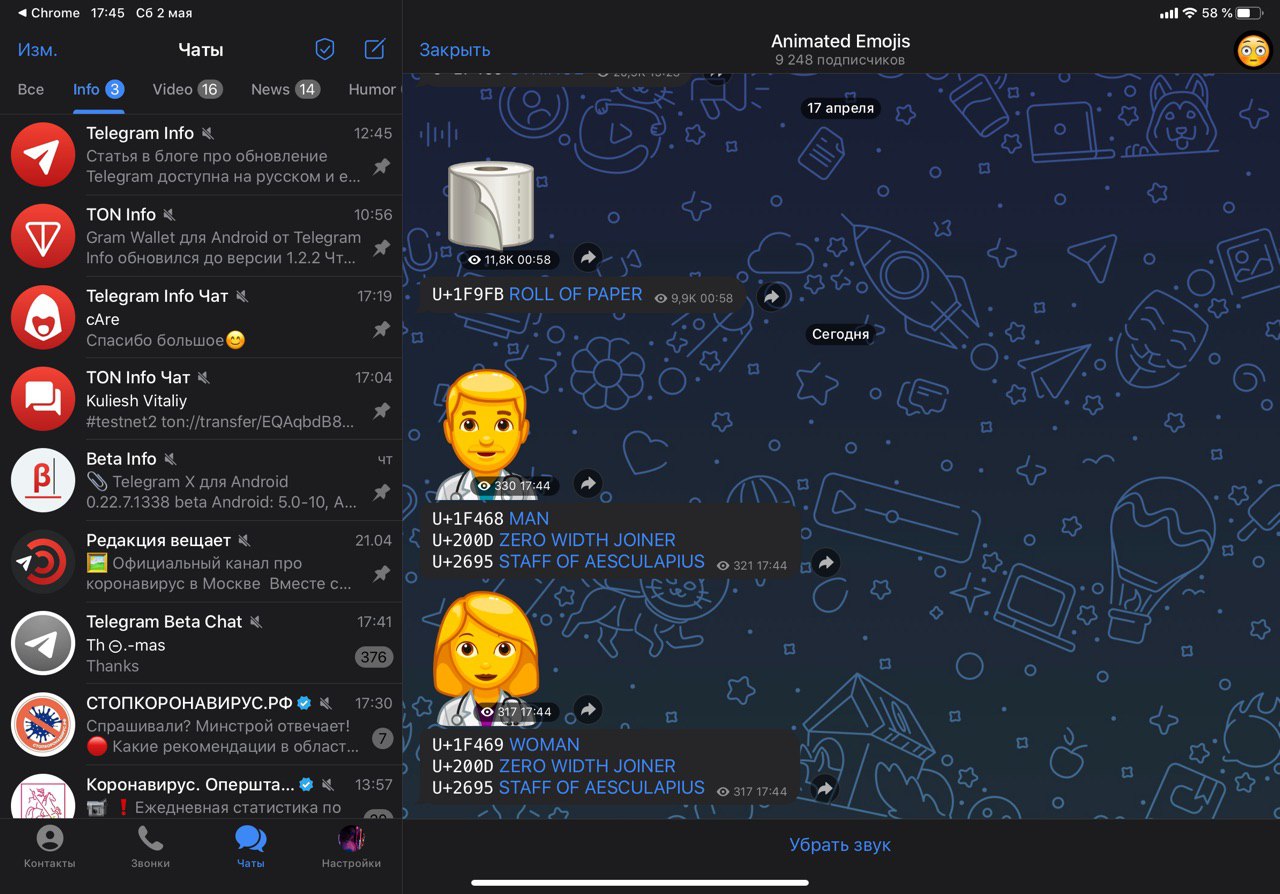Tap Убрать звук to mute channel
The image size is (1280, 894).
[x=840, y=845]
